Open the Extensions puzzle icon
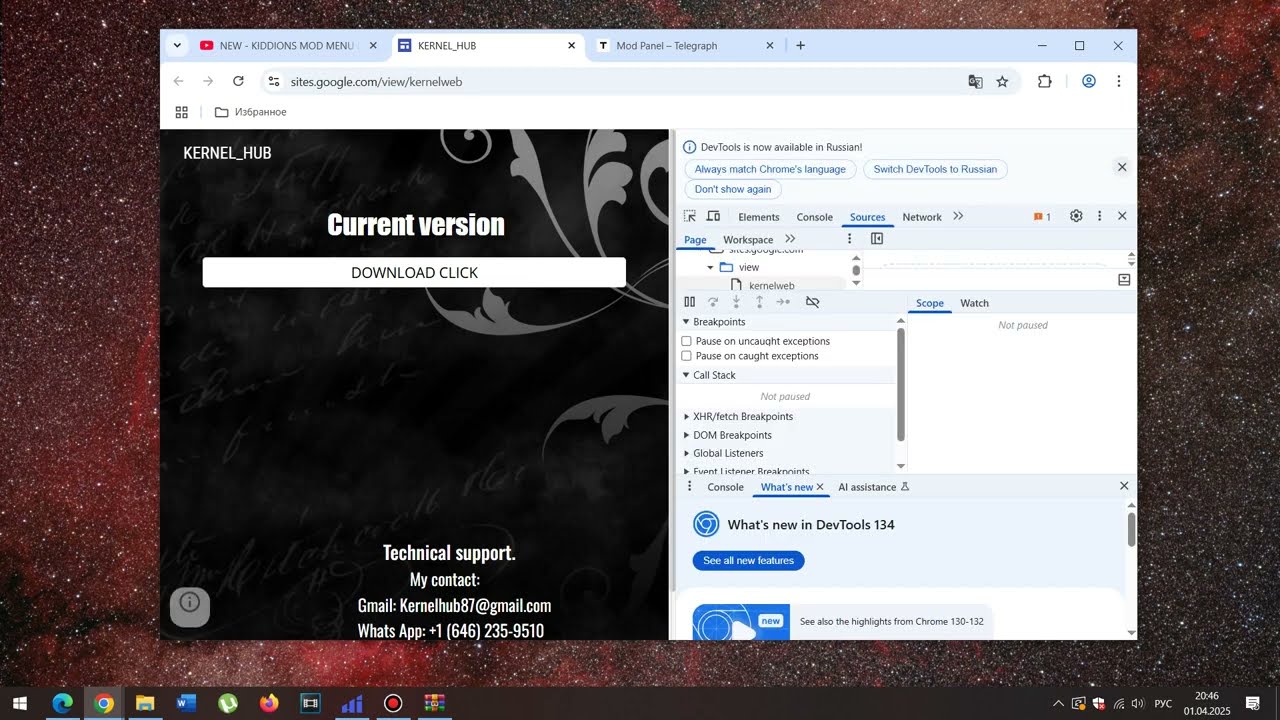The width and height of the screenshot is (1280, 720). pyautogui.click(x=1045, y=81)
